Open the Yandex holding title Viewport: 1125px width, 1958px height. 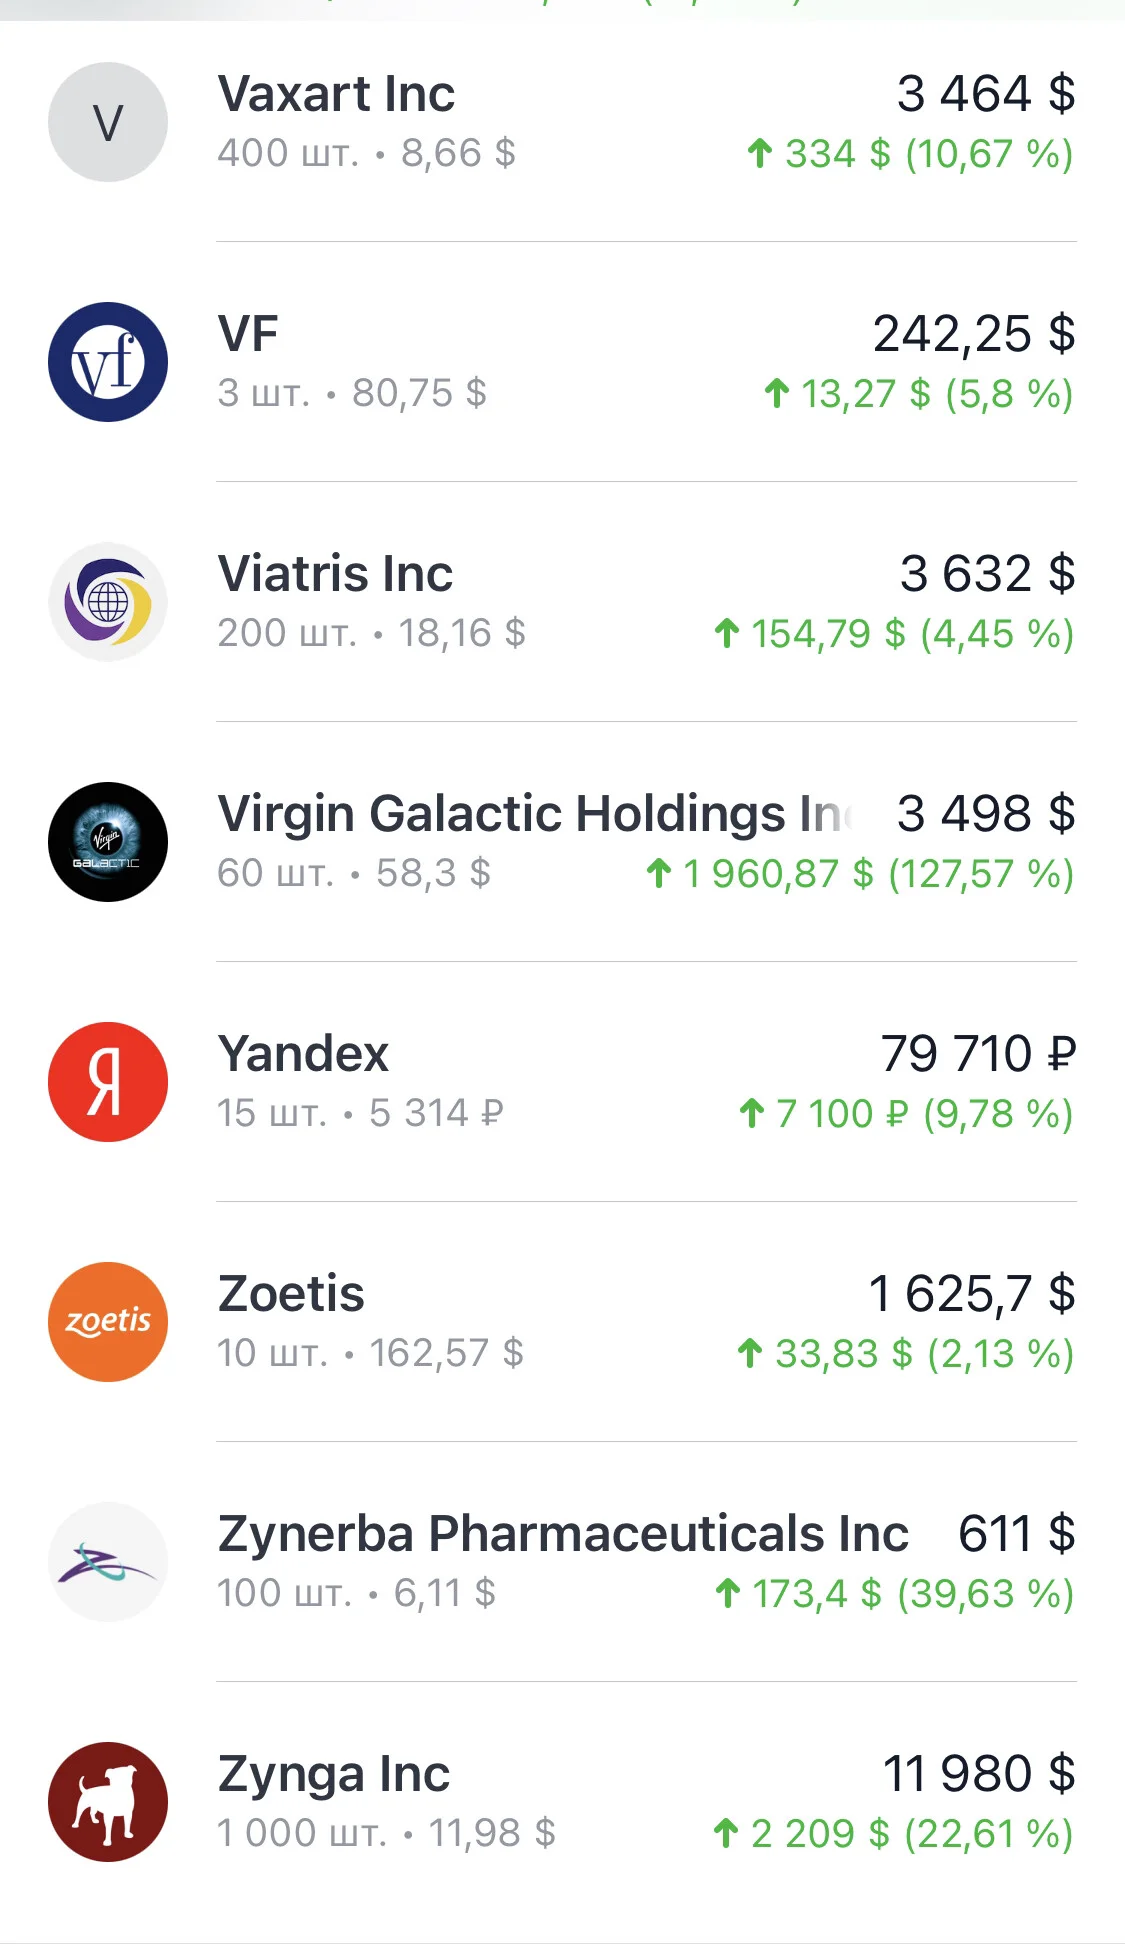pos(303,1054)
